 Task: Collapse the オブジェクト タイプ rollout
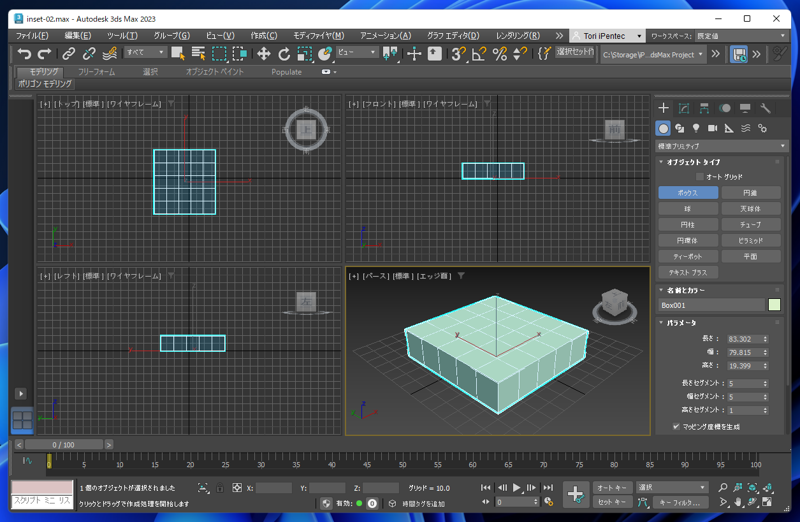pos(693,162)
